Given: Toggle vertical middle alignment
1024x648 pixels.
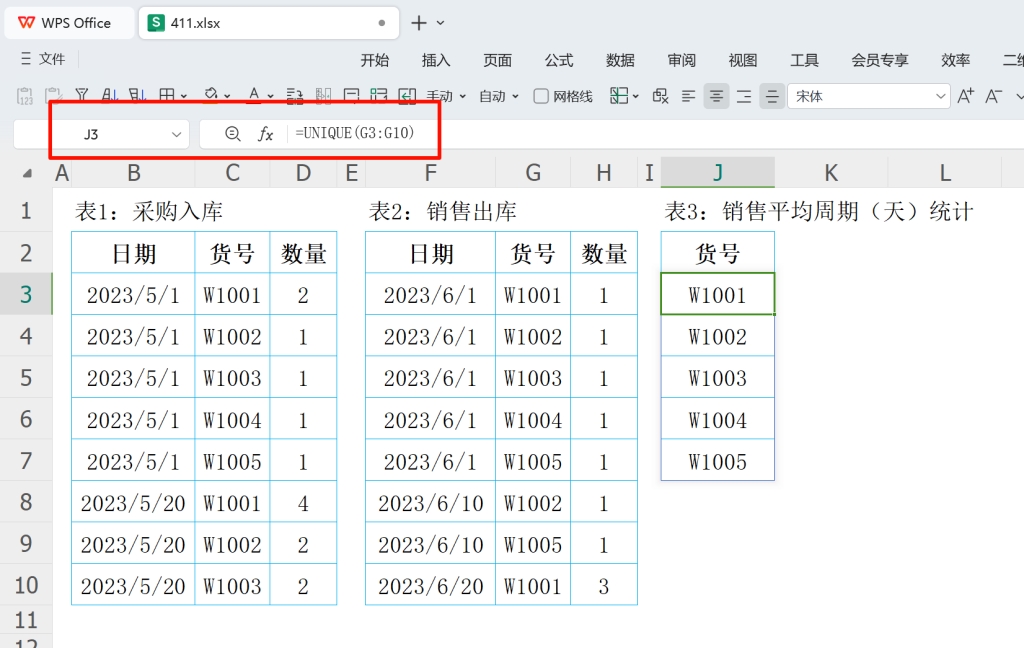Looking at the screenshot, I should tap(772, 97).
